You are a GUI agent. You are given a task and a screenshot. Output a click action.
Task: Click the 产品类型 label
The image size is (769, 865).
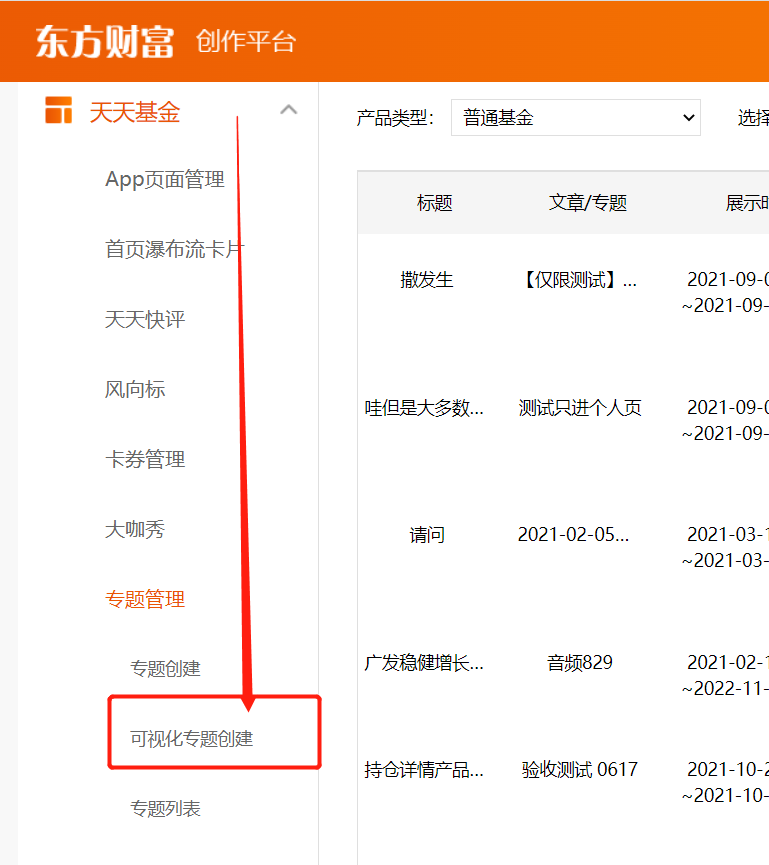coord(395,118)
